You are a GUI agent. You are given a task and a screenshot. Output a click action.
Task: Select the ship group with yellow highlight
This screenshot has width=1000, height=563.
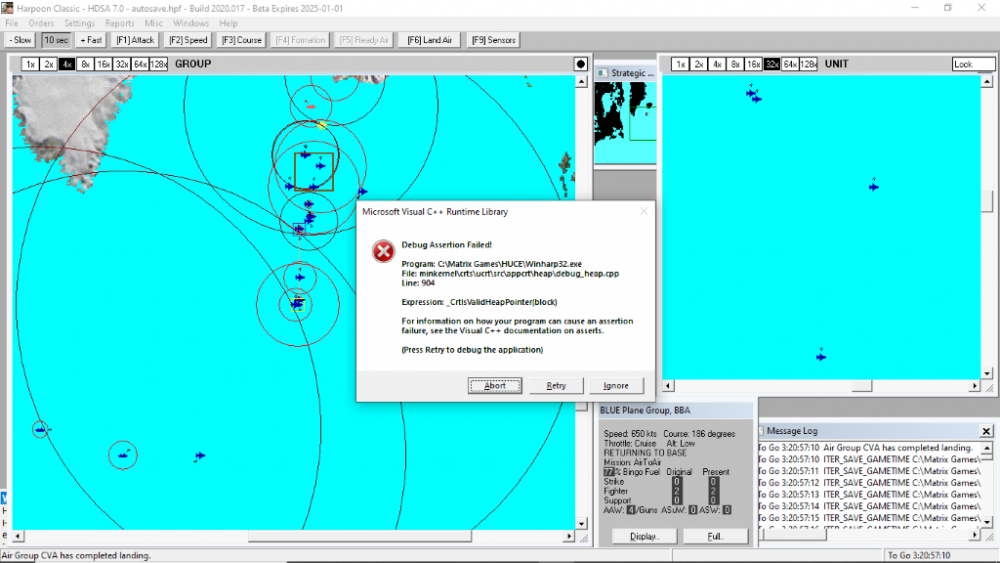(x=298, y=304)
